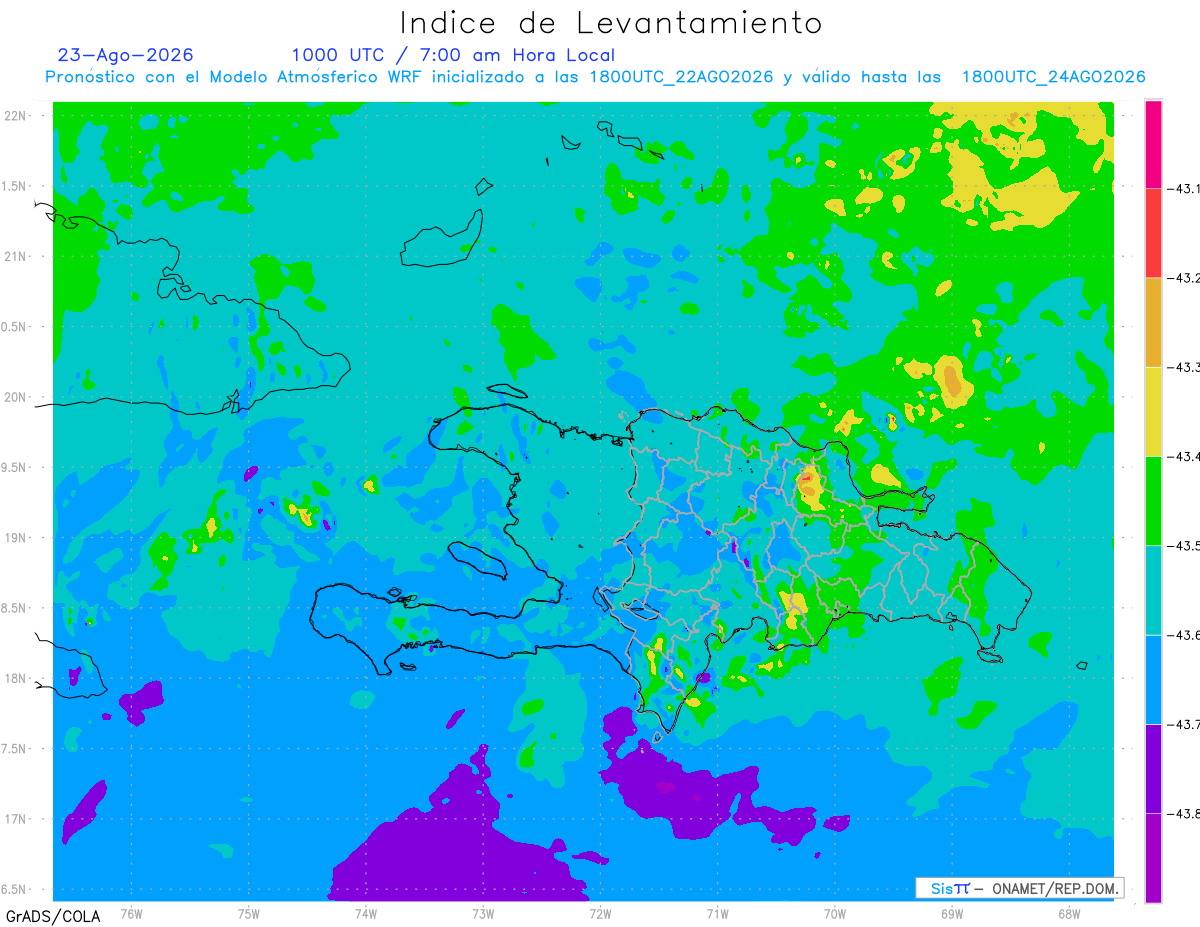The width and height of the screenshot is (1200, 927).
Task: Select the "7.5N" latitude tick label
Action: [15, 749]
